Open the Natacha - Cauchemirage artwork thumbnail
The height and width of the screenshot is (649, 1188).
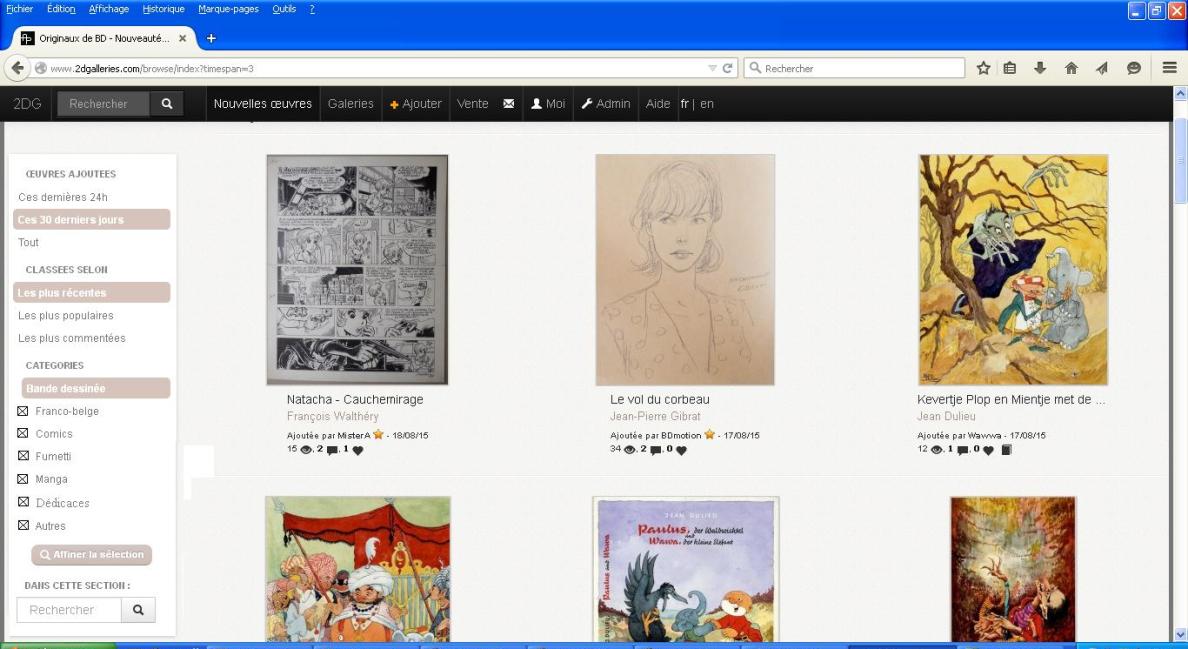[357, 269]
